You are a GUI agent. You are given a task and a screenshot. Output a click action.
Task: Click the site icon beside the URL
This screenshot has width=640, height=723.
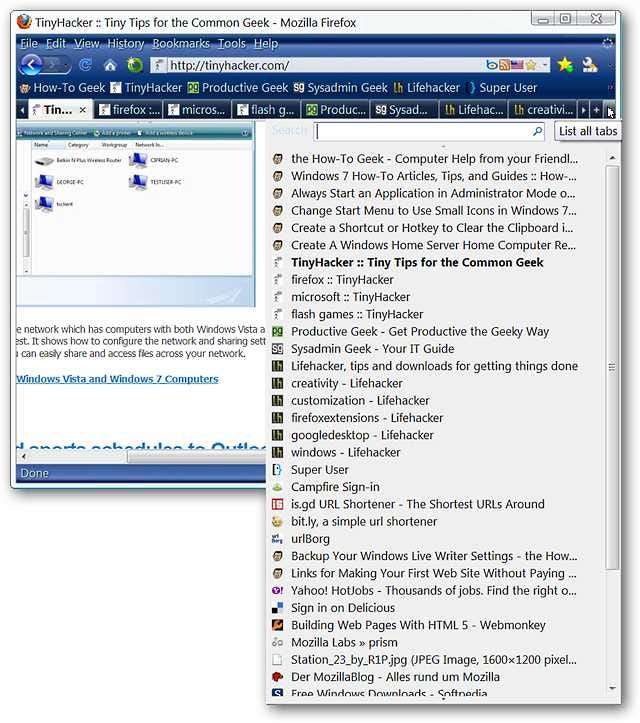click(158, 65)
